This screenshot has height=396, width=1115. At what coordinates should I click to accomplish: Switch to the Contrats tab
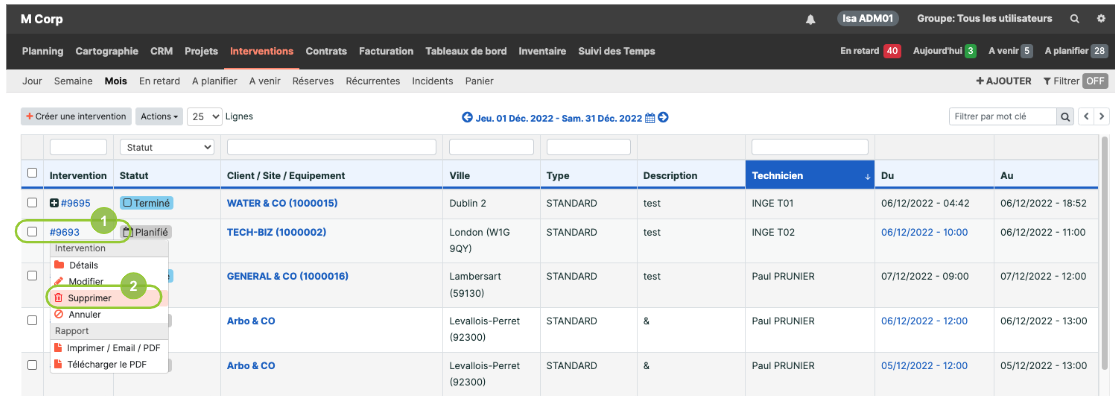[x=326, y=51]
